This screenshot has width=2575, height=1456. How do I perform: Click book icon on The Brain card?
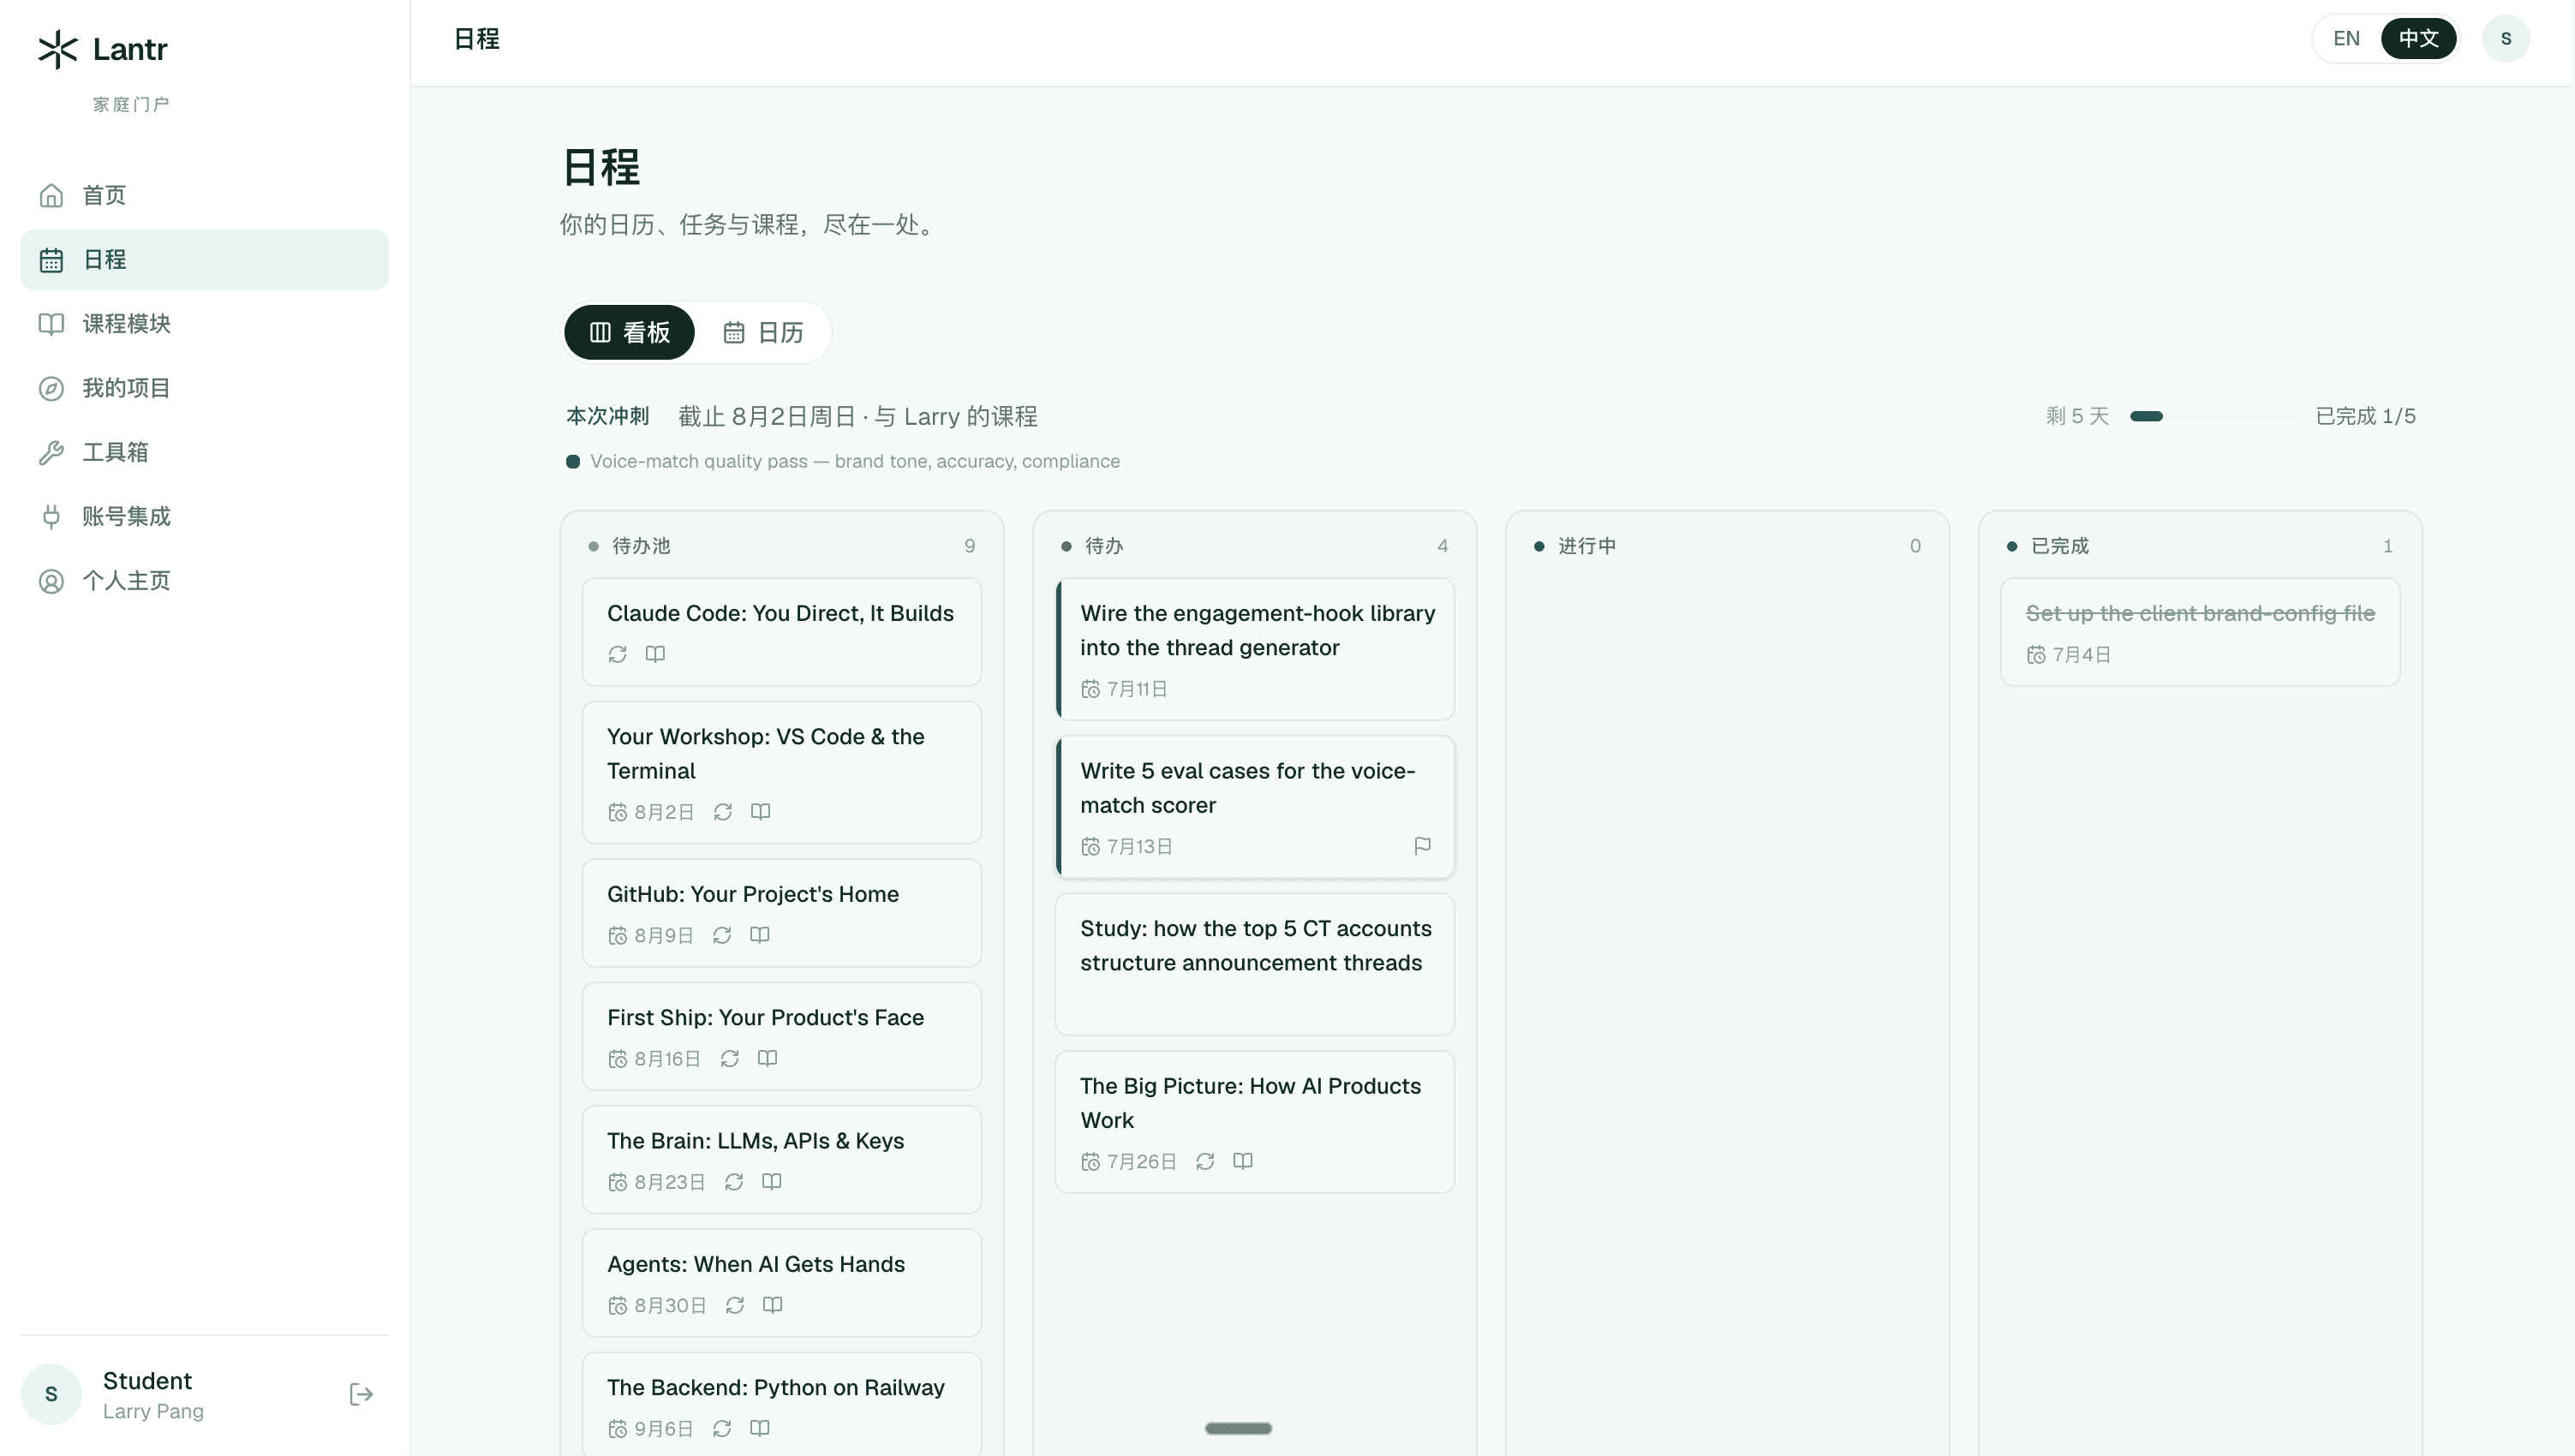click(x=771, y=1182)
